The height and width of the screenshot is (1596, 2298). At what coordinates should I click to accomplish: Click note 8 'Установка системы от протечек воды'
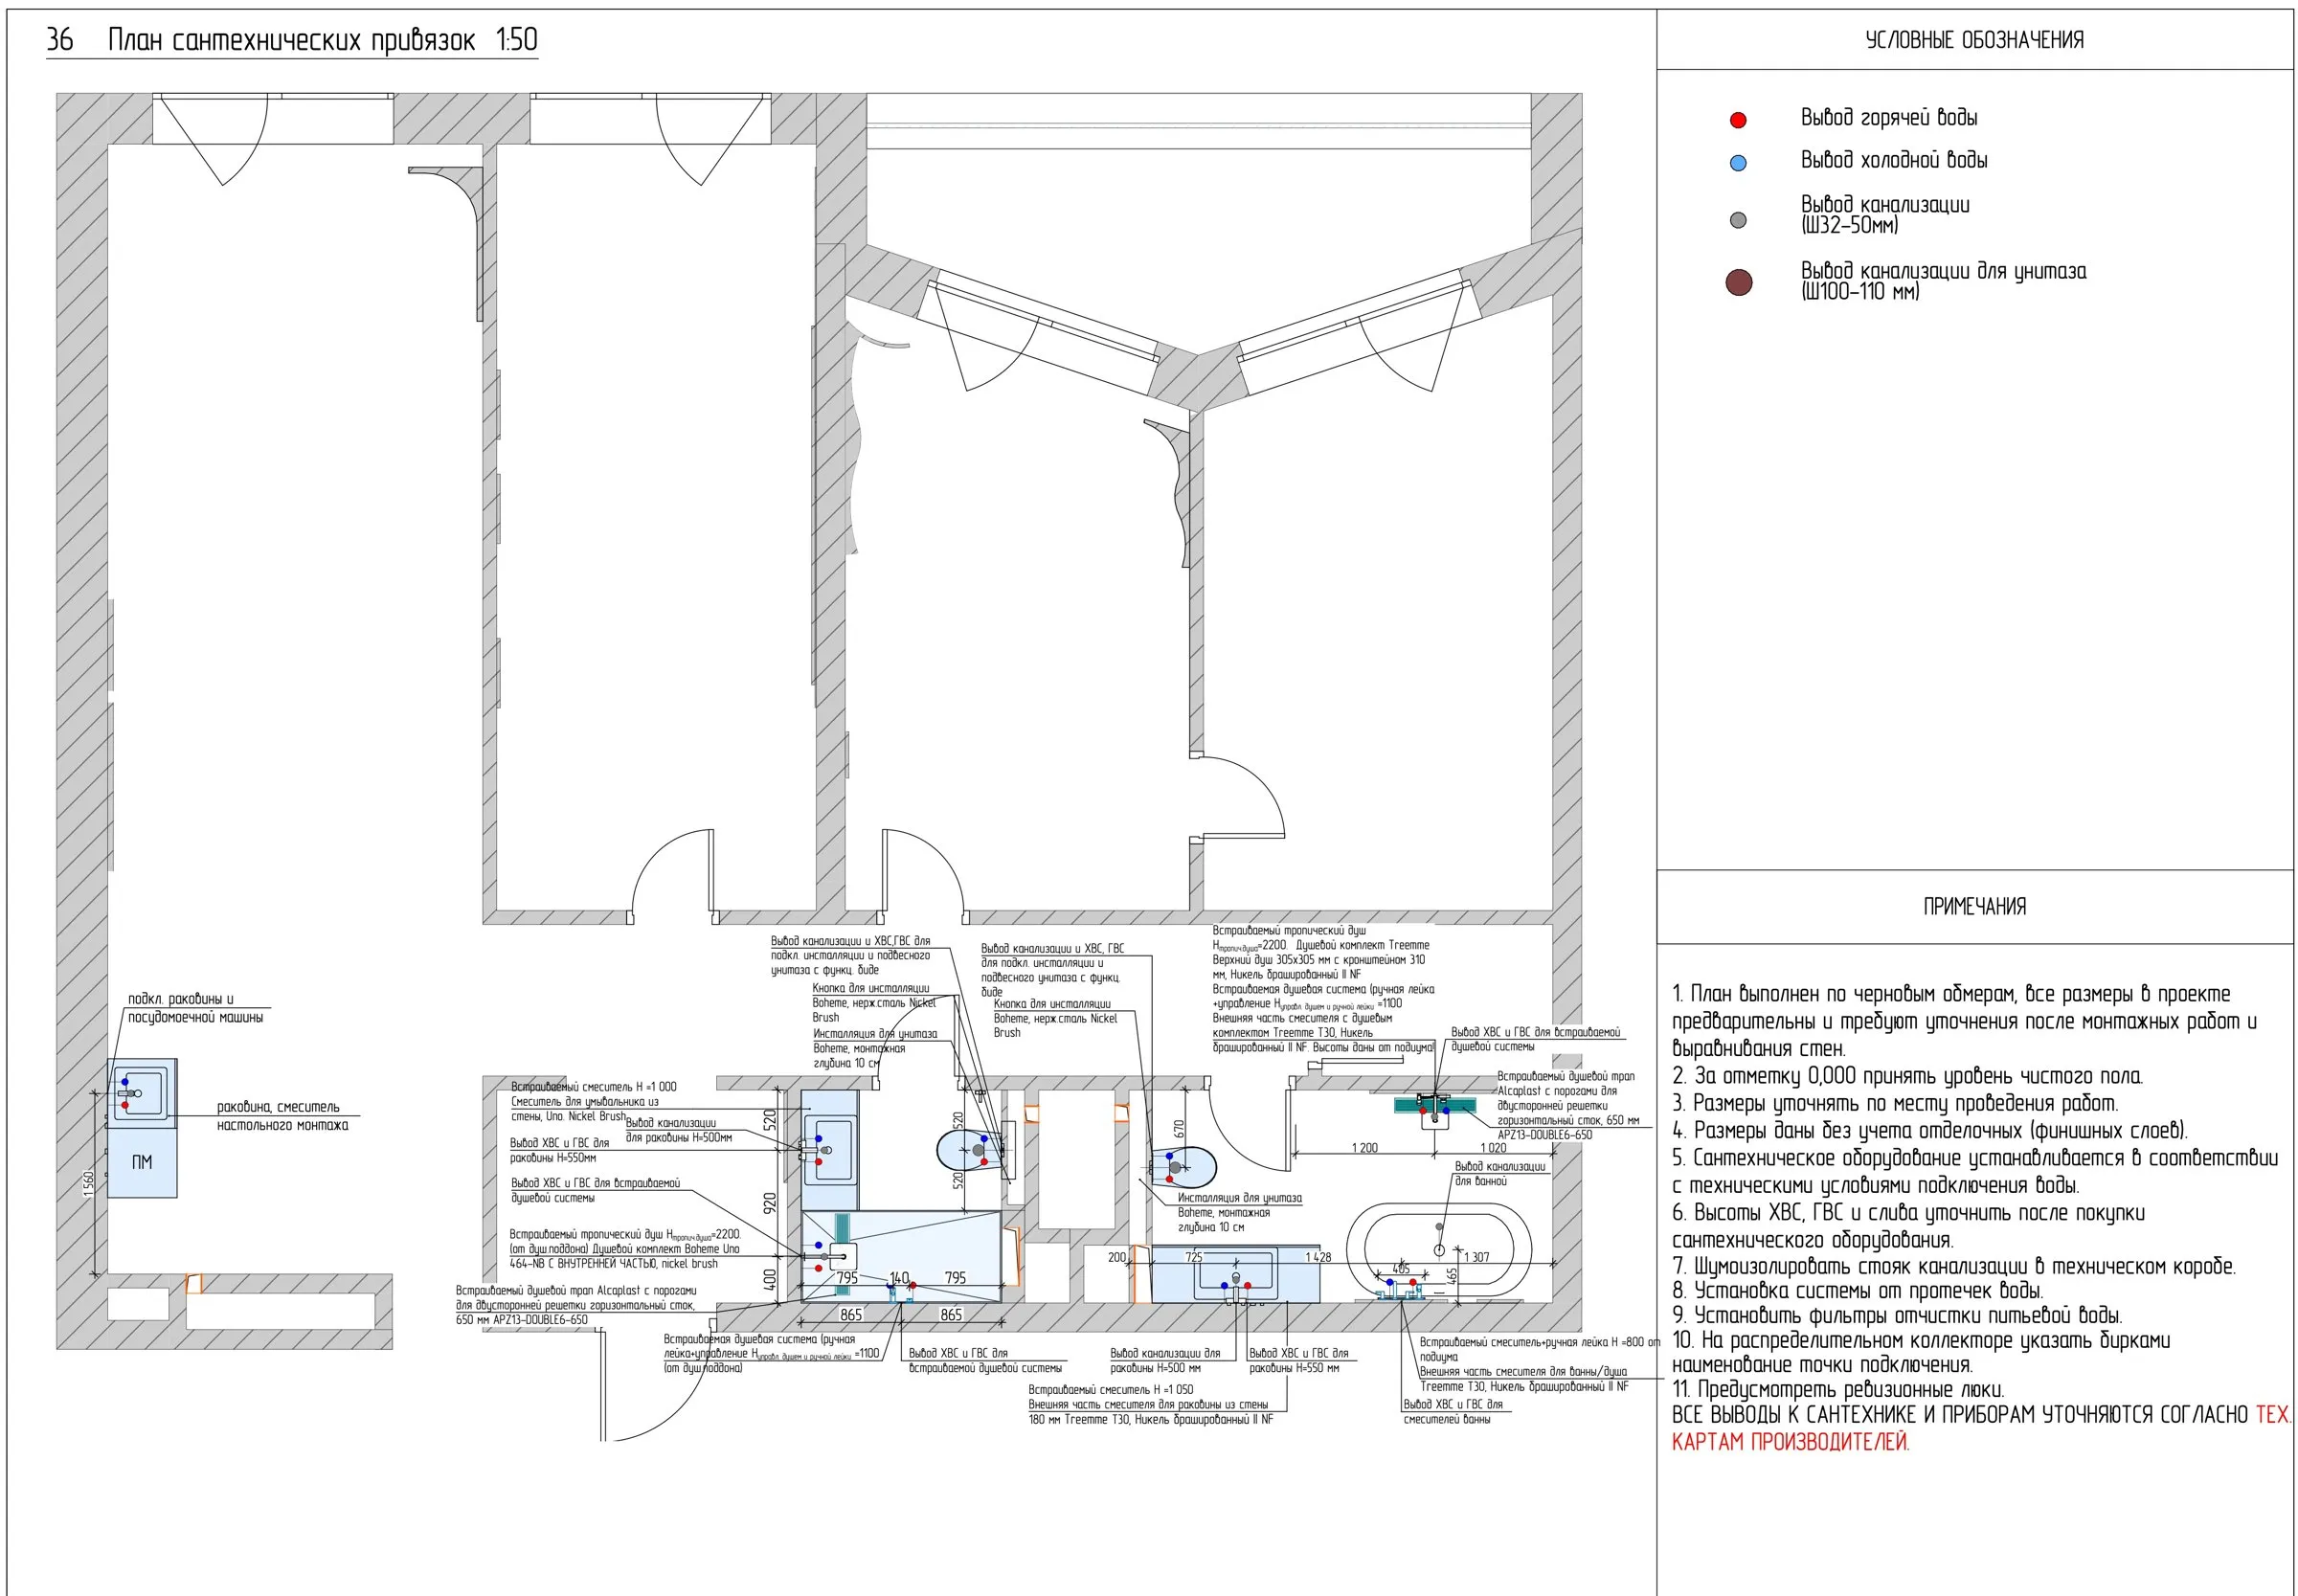(1857, 1290)
